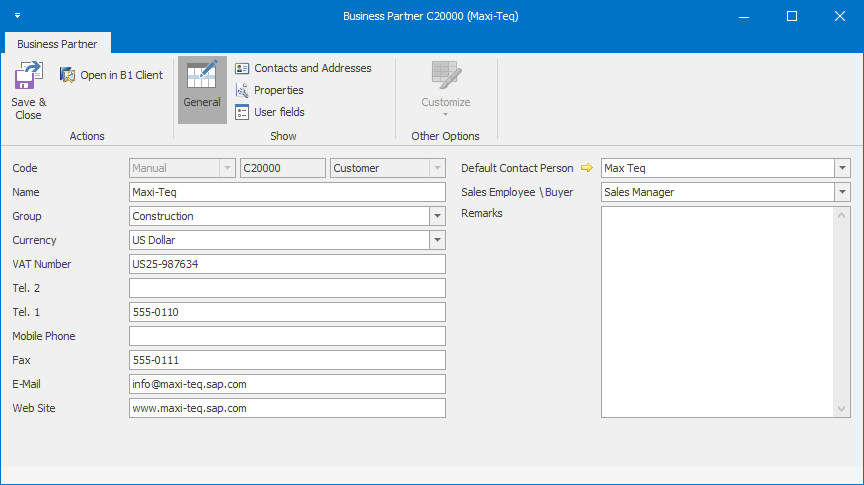Open the Properties view
This screenshot has height=485, width=864.
(269, 90)
